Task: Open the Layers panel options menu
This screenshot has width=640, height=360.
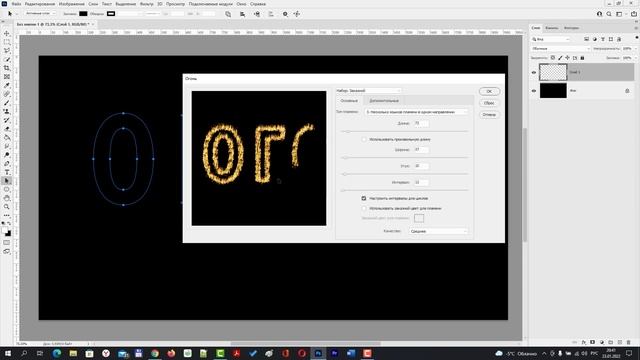Action: 636,28
